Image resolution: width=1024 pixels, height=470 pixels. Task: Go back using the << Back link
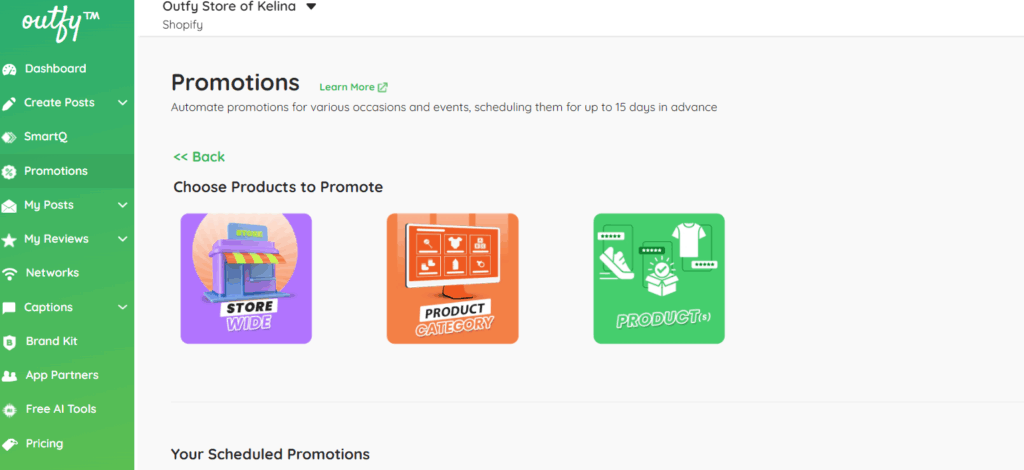pyautogui.click(x=199, y=157)
